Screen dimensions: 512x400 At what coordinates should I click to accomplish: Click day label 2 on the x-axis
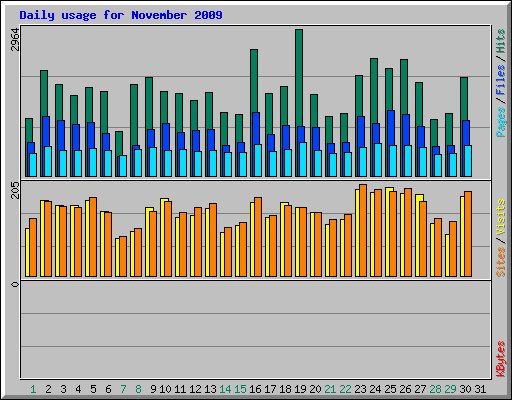point(48,389)
